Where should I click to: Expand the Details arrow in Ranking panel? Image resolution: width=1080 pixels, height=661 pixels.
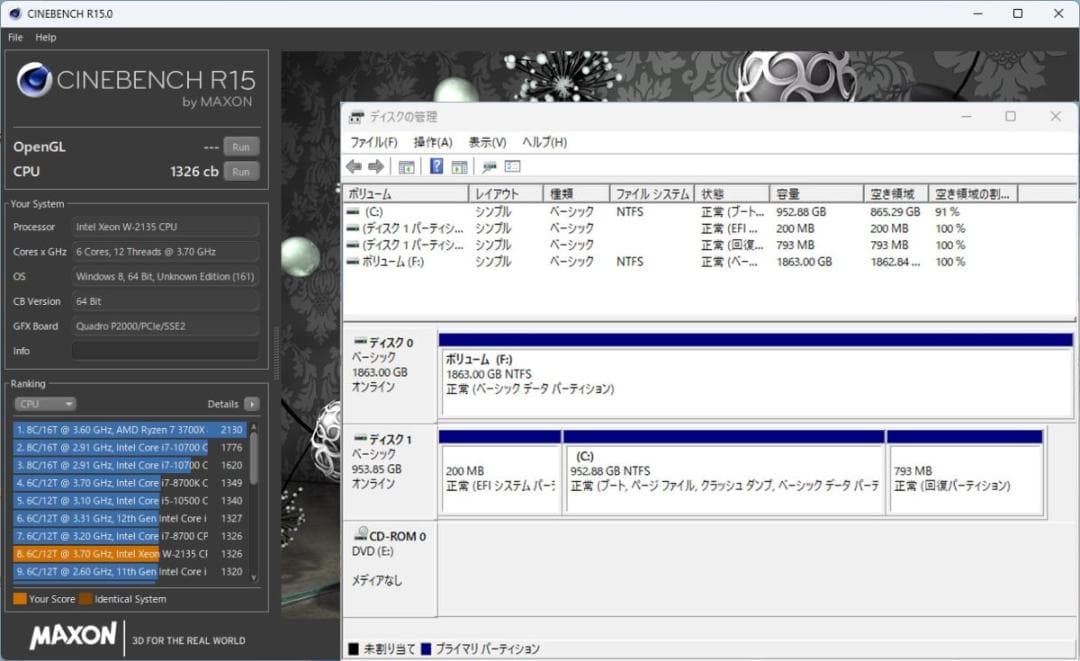(250, 404)
